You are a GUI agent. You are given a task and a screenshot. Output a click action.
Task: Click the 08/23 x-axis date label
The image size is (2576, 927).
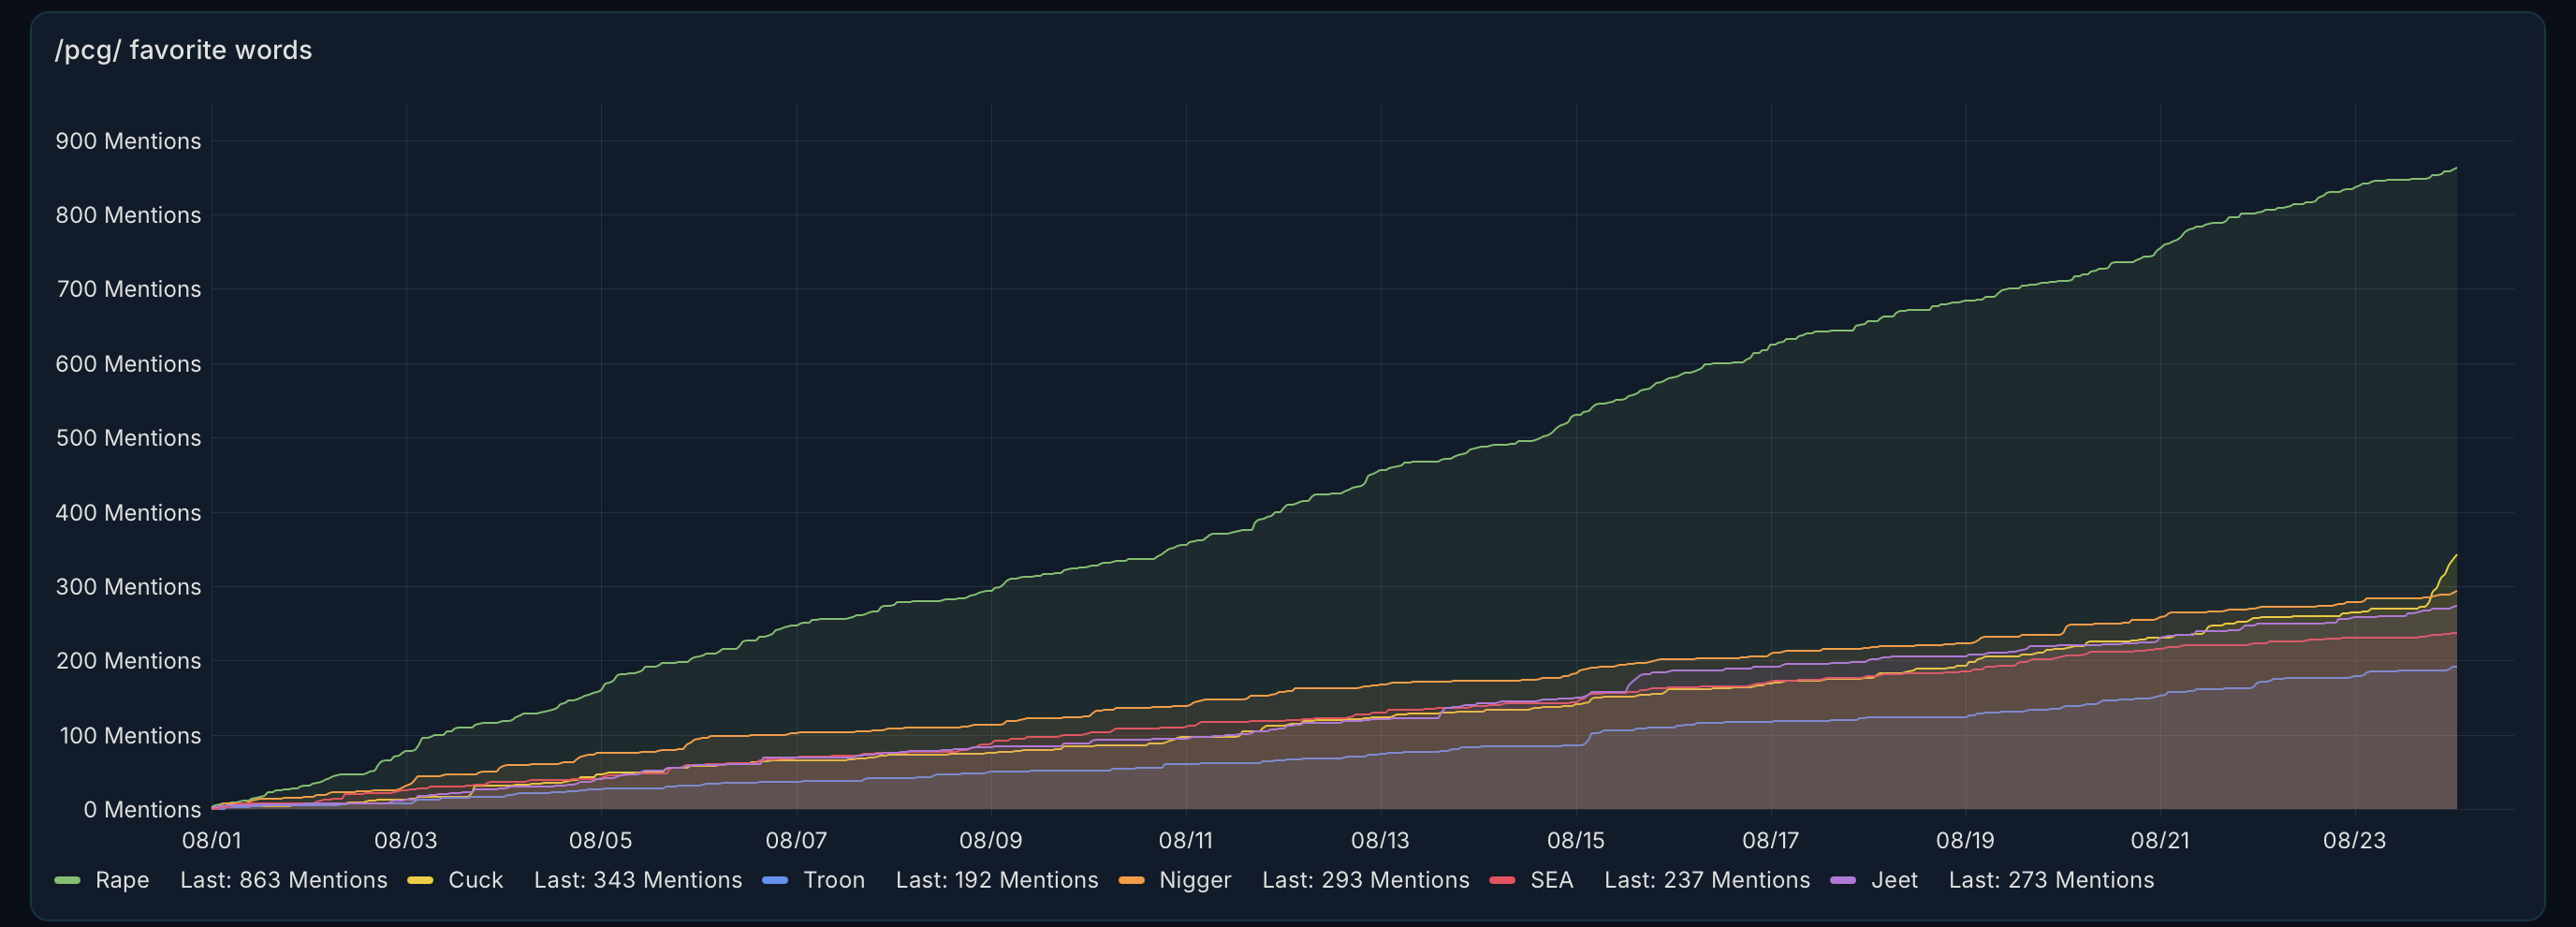[x=2355, y=840]
